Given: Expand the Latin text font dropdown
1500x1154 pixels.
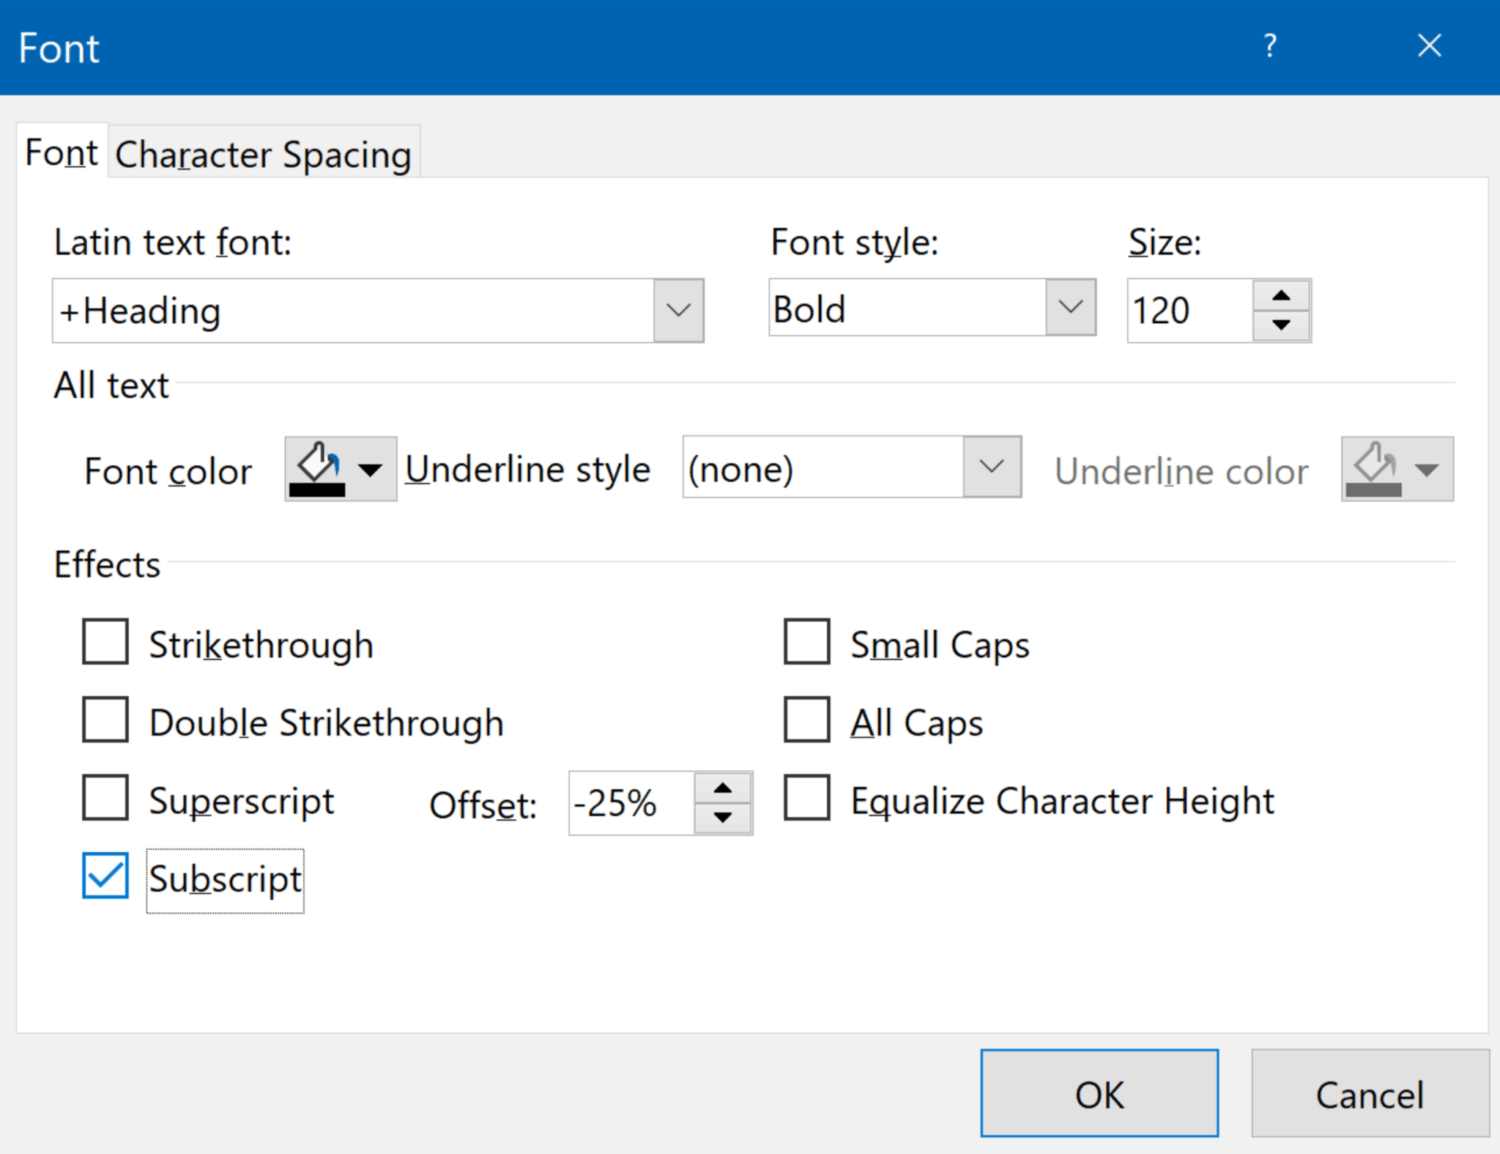Looking at the screenshot, I should click(678, 310).
